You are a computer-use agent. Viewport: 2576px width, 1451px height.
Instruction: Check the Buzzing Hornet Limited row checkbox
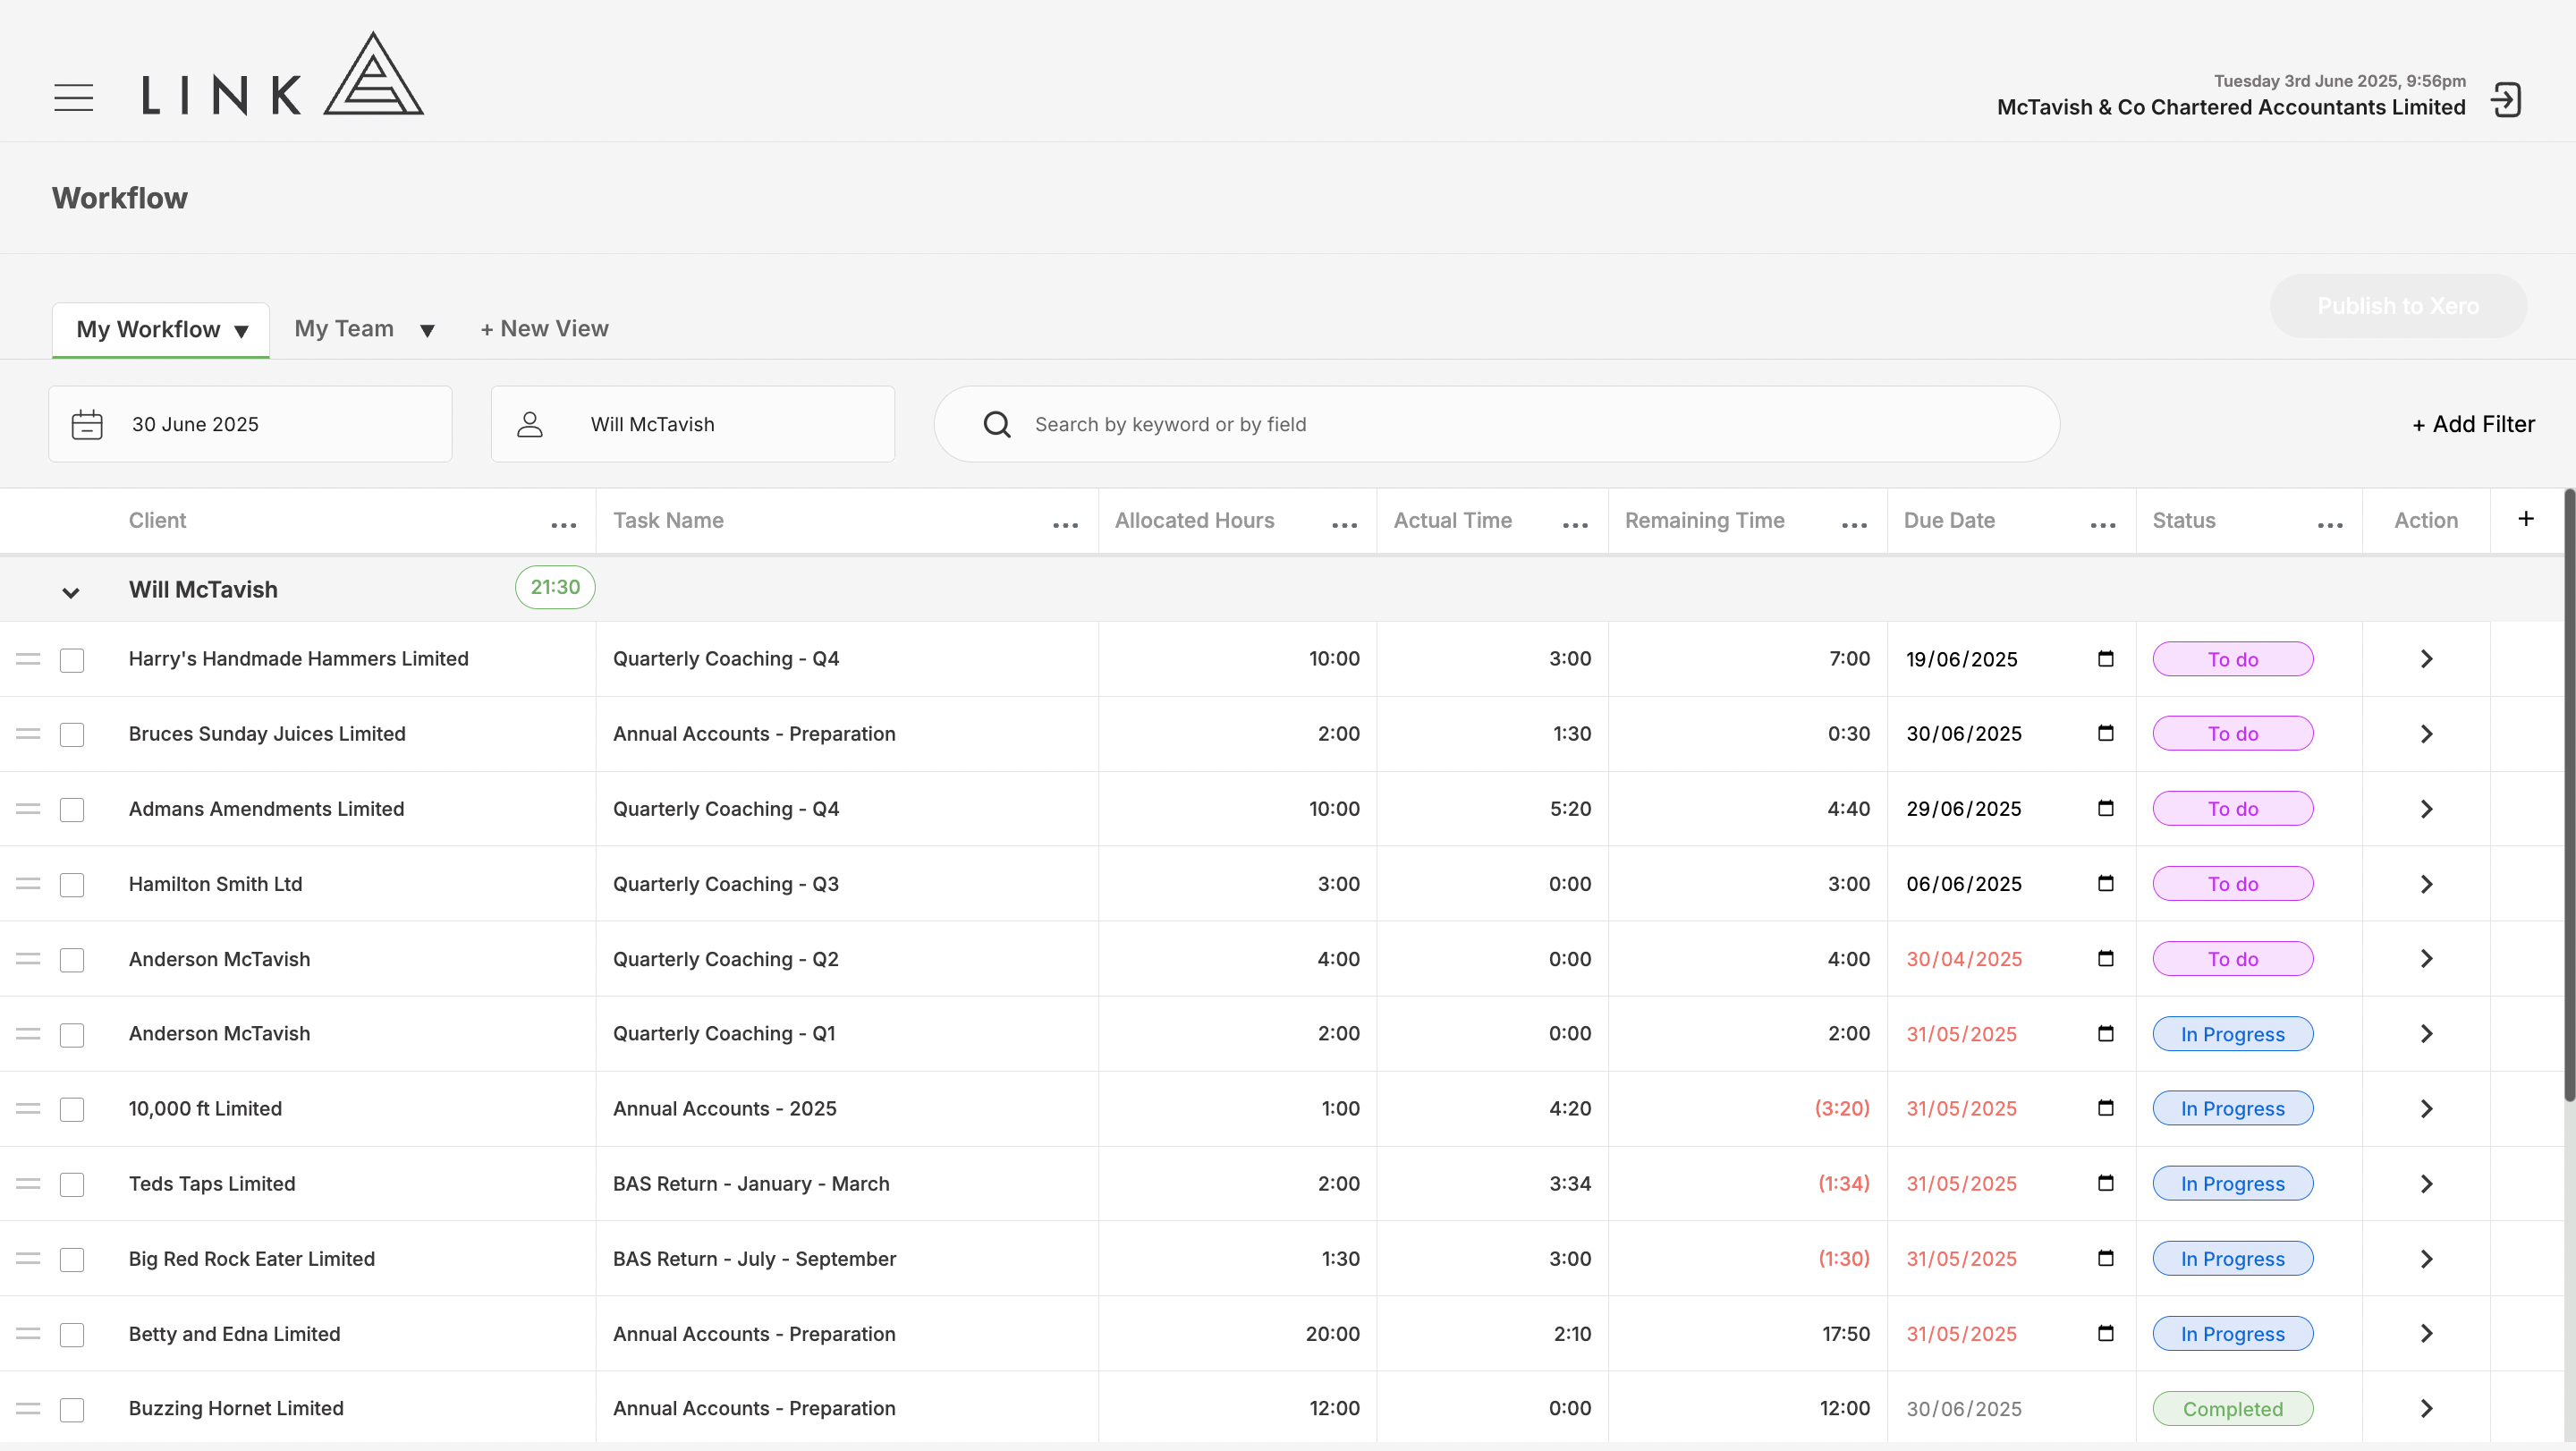(72, 1409)
